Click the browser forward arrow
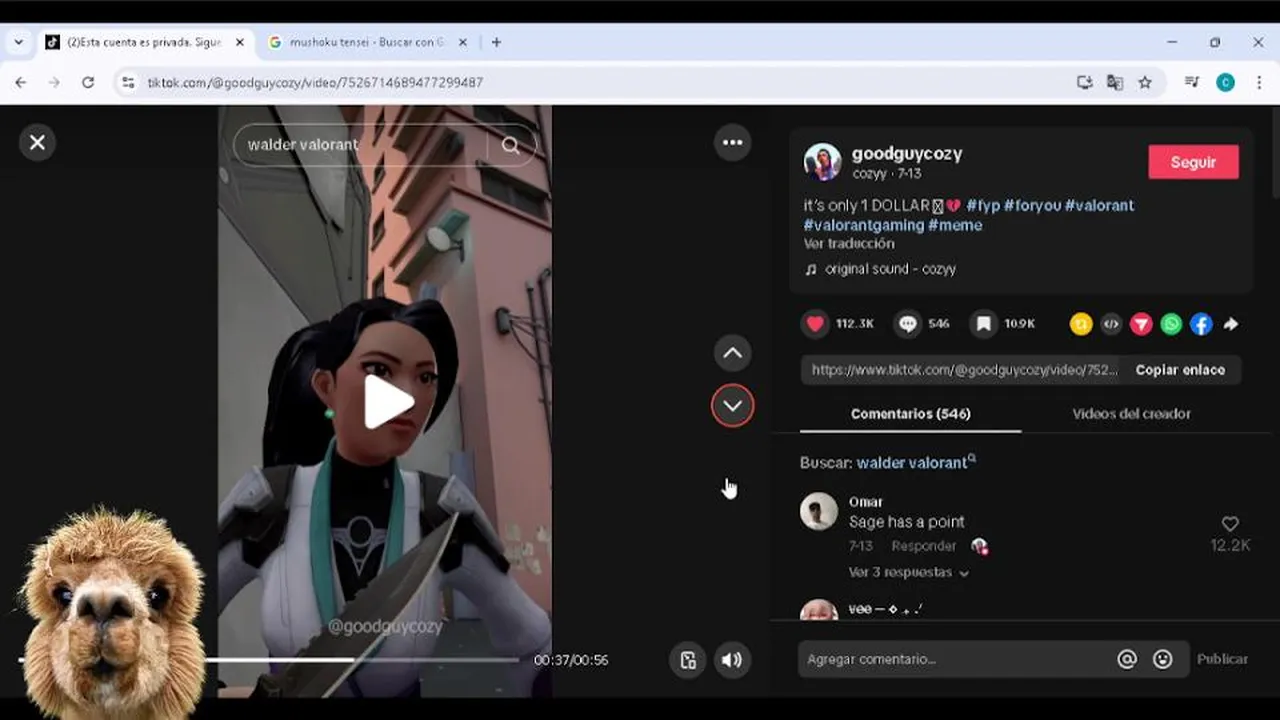 (x=54, y=83)
